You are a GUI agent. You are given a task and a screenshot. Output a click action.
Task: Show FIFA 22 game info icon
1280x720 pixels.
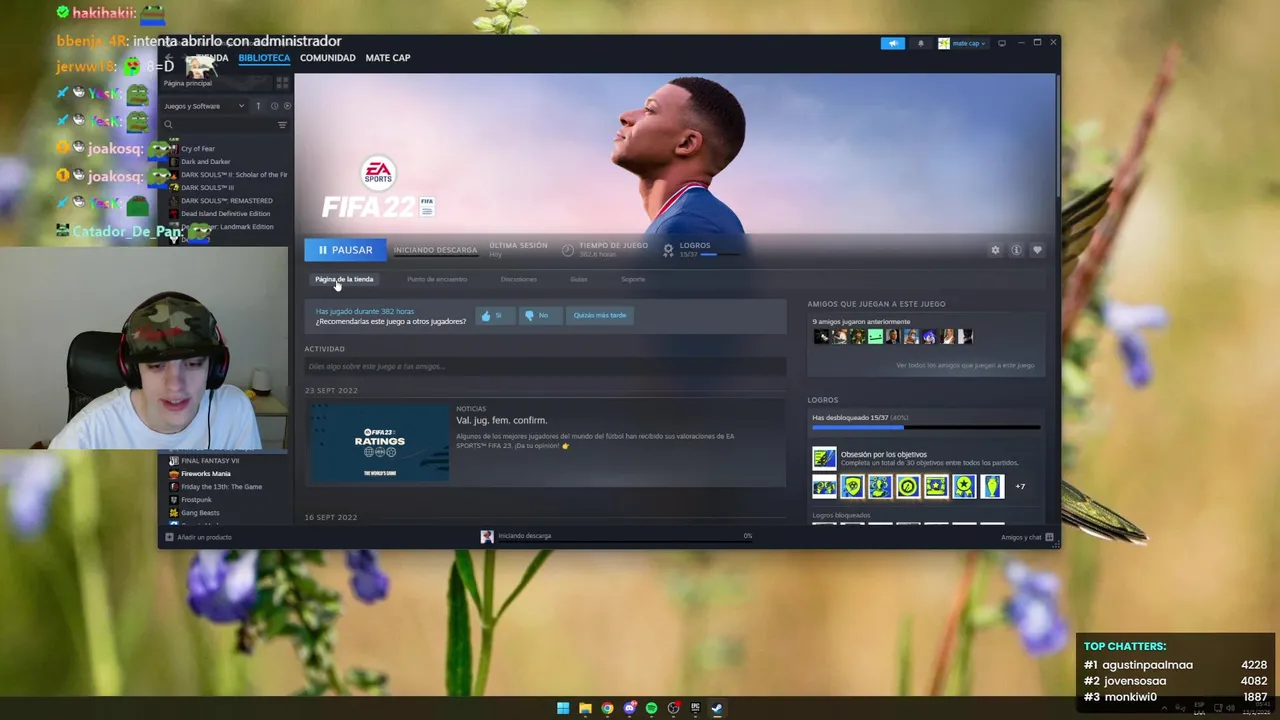point(1016,250)
